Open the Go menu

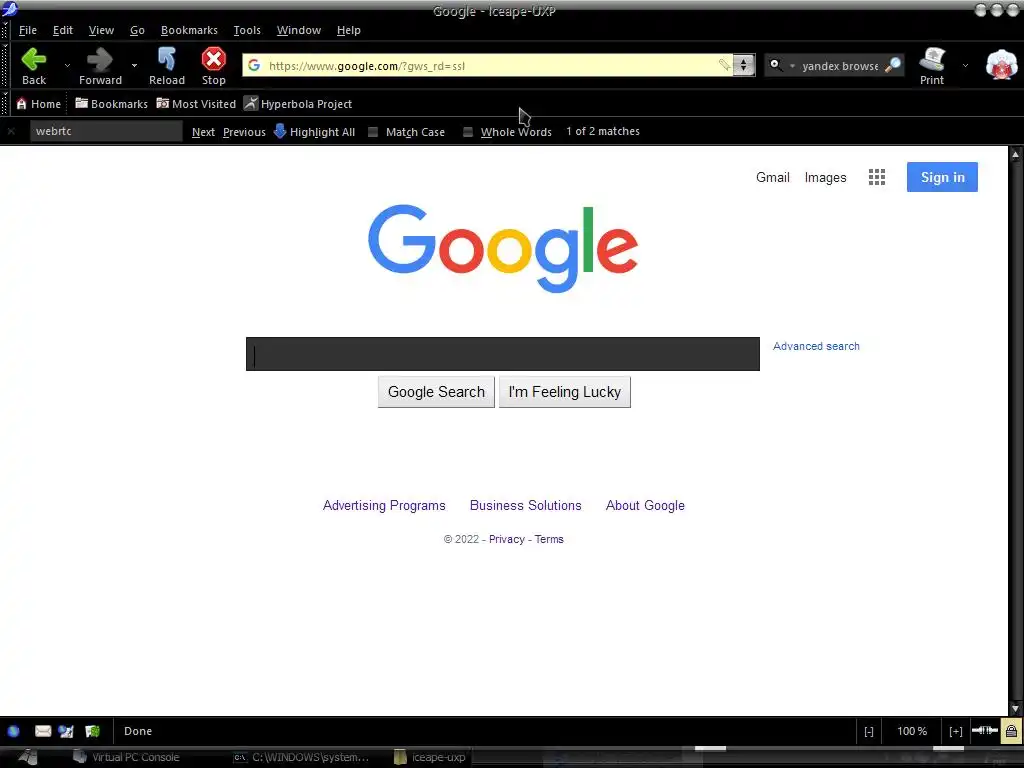[x=137, y=30]
